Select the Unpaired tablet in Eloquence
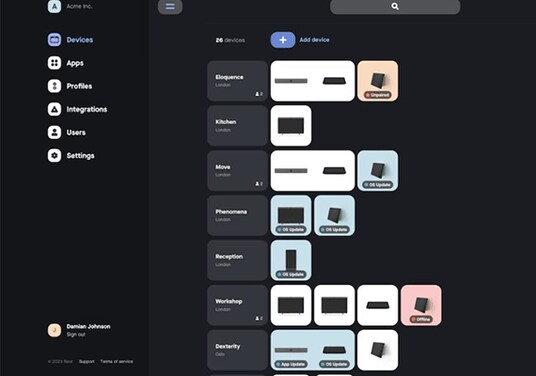Image resolution: width=536 pixels, height=376 pixels. 377,81
